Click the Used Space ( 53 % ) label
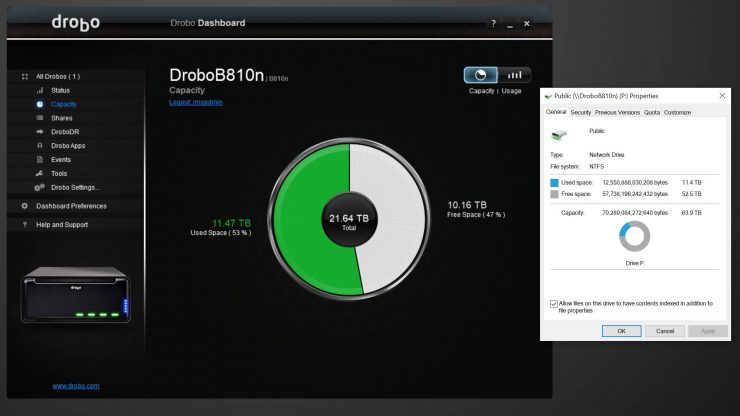The image size is (740, 416). click(x=221, y=233)
